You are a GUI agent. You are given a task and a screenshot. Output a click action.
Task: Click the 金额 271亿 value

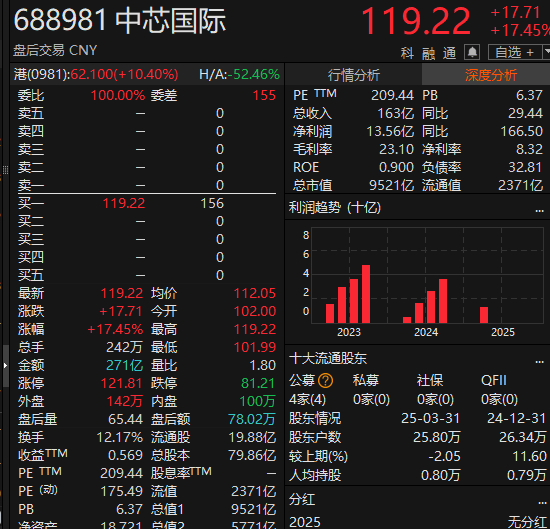click(x=125, y=365)
